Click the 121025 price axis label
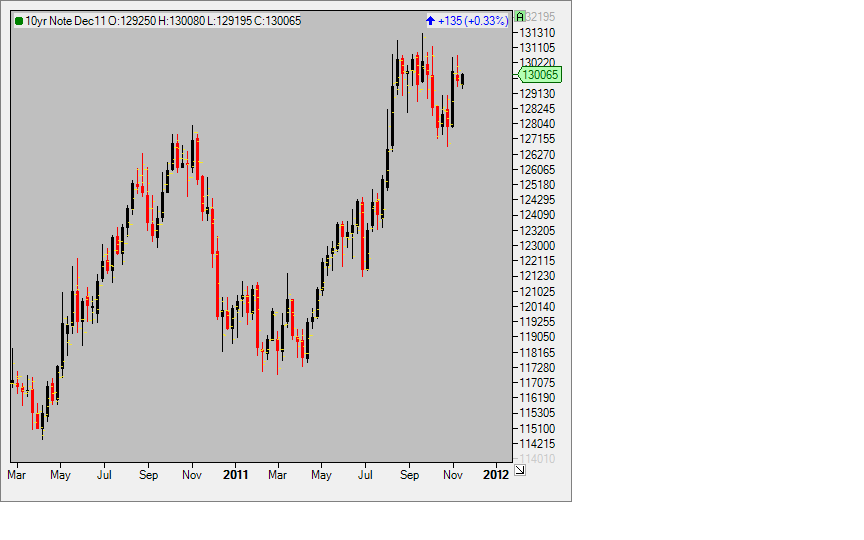Screen dimensions: 864x540 pos(537,291)
